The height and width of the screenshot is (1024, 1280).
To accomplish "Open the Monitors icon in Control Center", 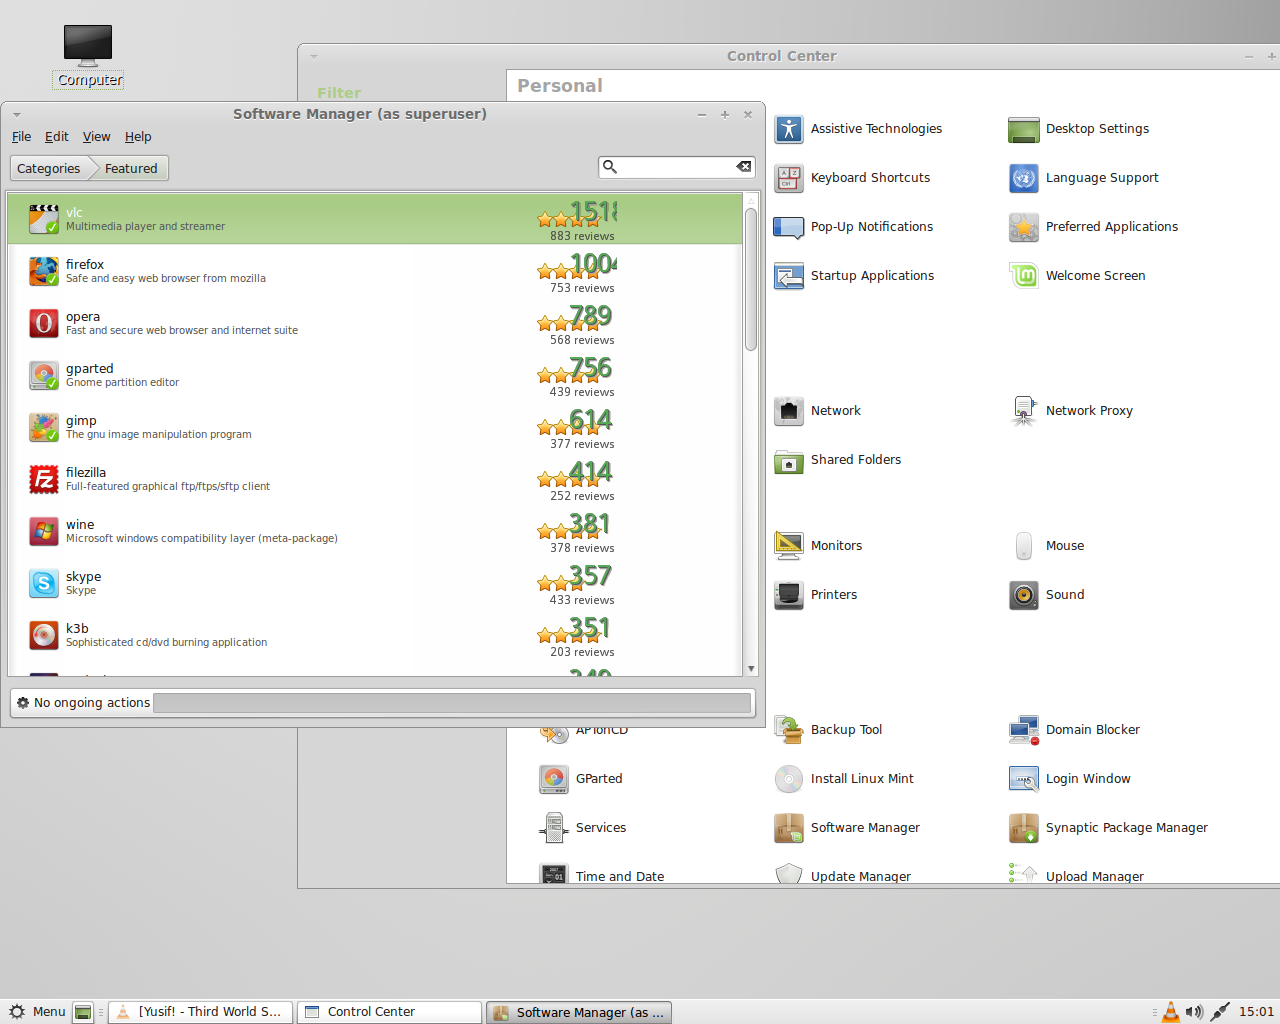I will [x=789, y=546].
